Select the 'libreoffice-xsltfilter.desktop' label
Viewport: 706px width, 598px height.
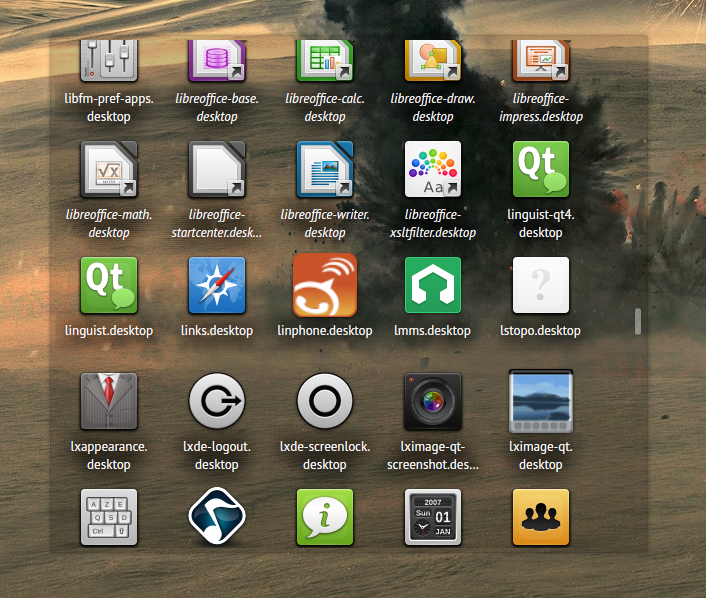433,223
